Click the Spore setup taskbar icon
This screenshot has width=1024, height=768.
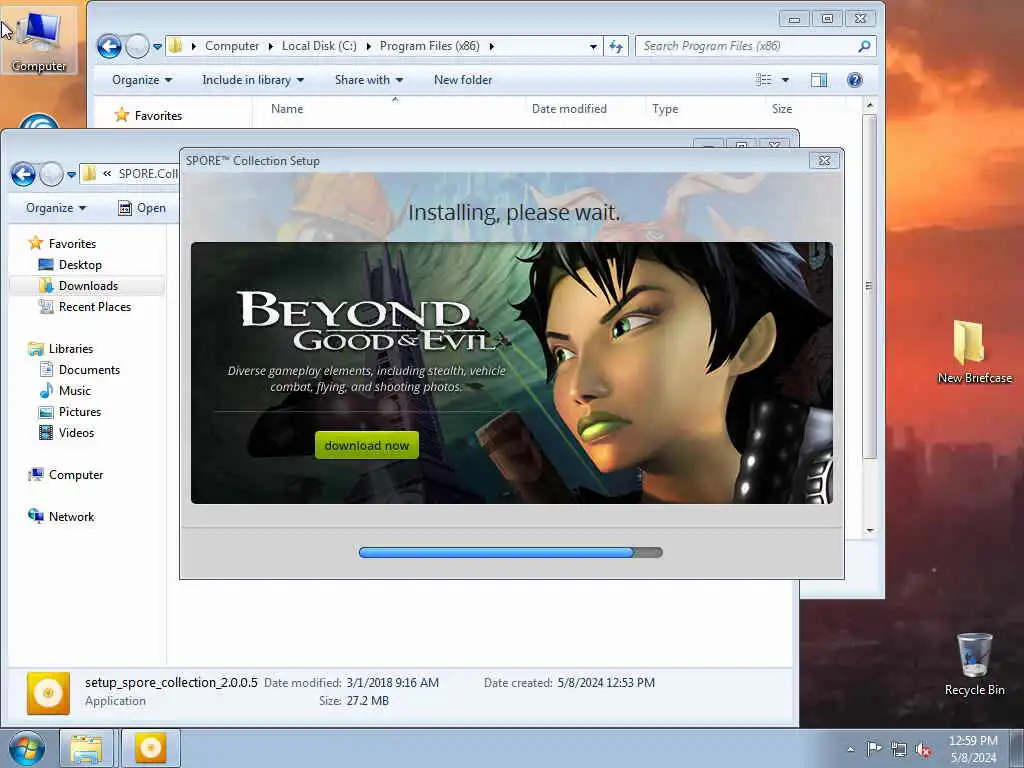150,748
